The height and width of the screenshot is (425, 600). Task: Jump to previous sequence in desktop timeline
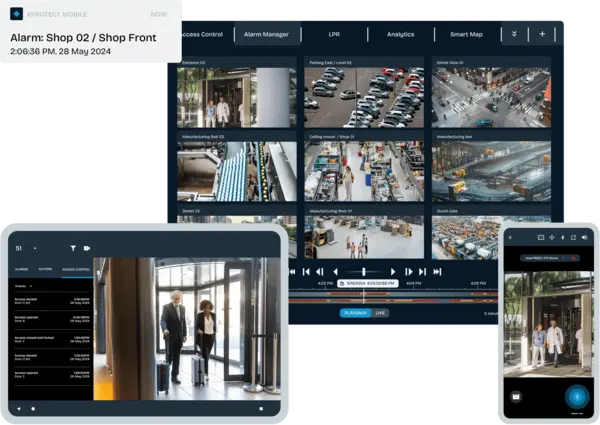tap(306, 272)
